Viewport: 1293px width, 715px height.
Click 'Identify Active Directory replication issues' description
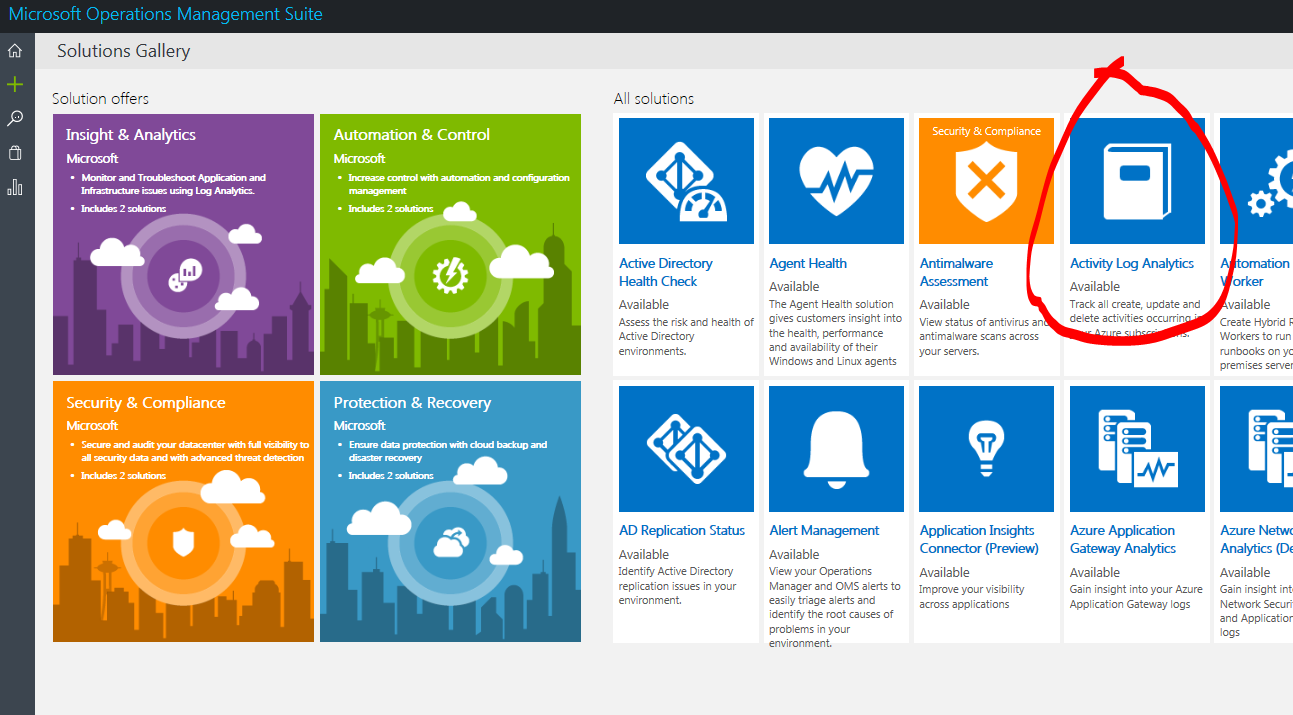[678, 586]
